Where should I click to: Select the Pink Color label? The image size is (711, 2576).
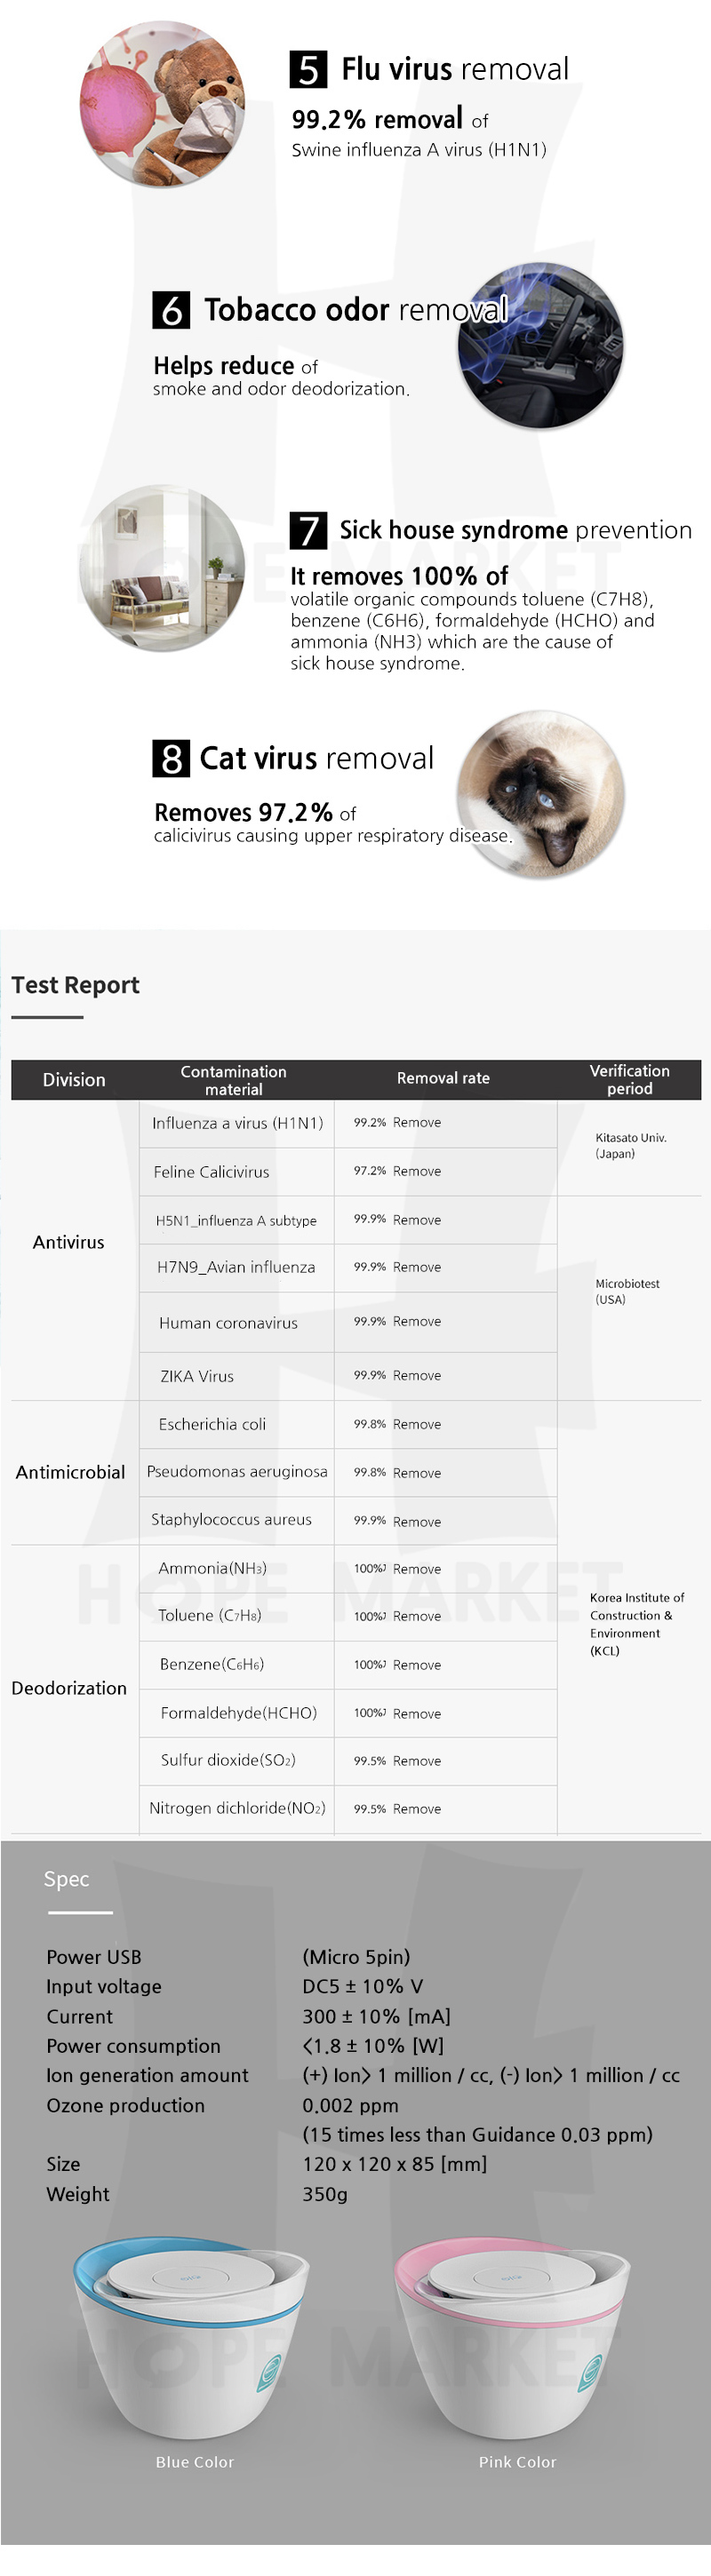(x=517, y=2462)
